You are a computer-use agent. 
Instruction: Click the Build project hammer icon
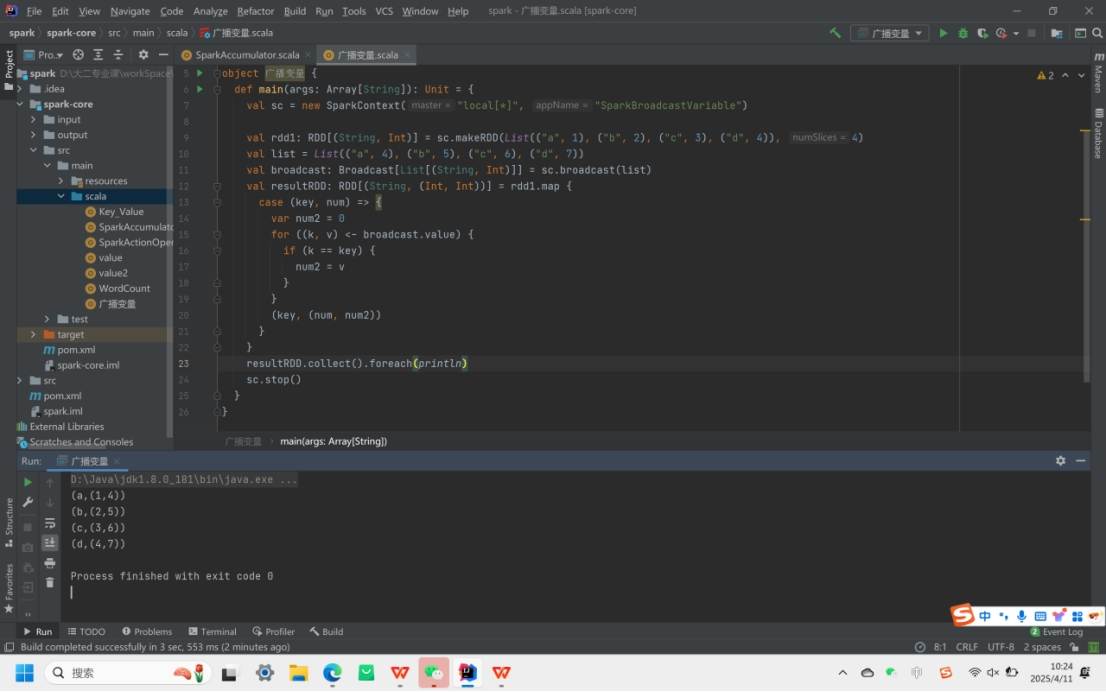click(835, 33)
